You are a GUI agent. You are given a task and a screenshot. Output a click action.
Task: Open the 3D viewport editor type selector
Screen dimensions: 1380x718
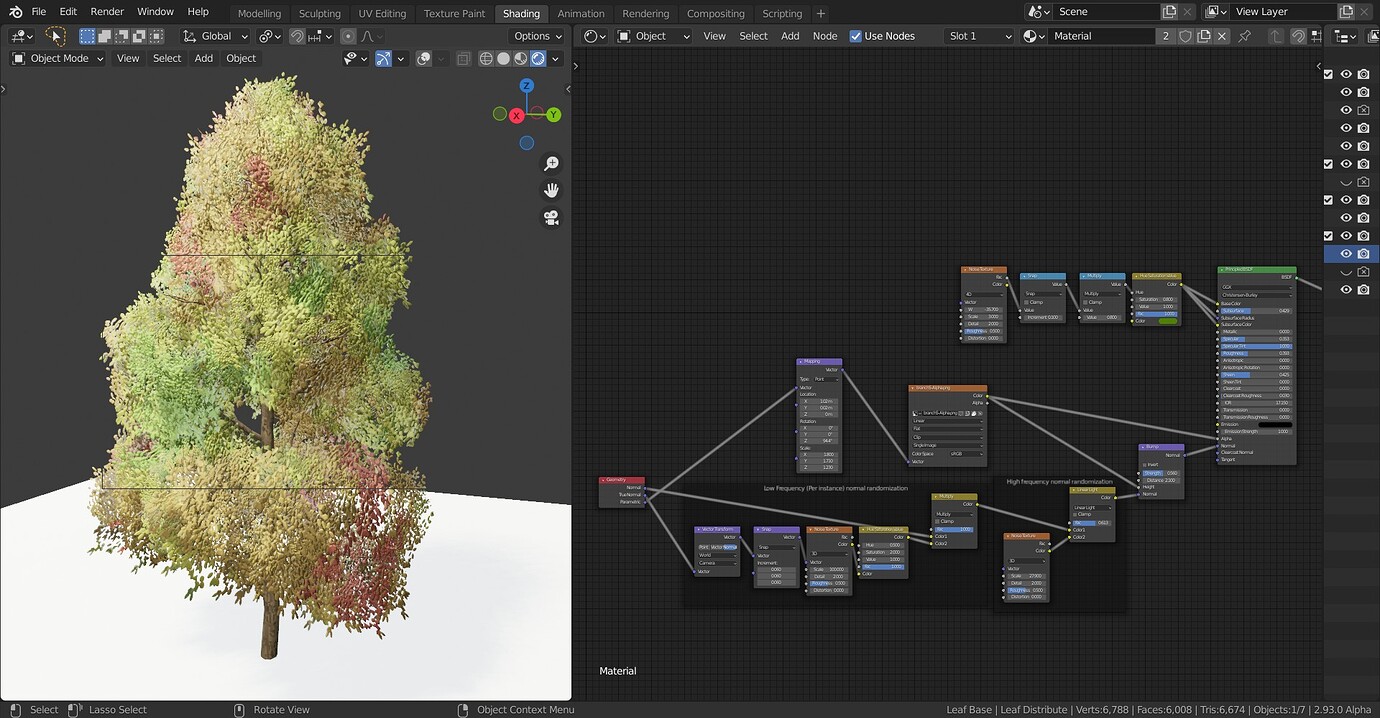tap(22, 36)
